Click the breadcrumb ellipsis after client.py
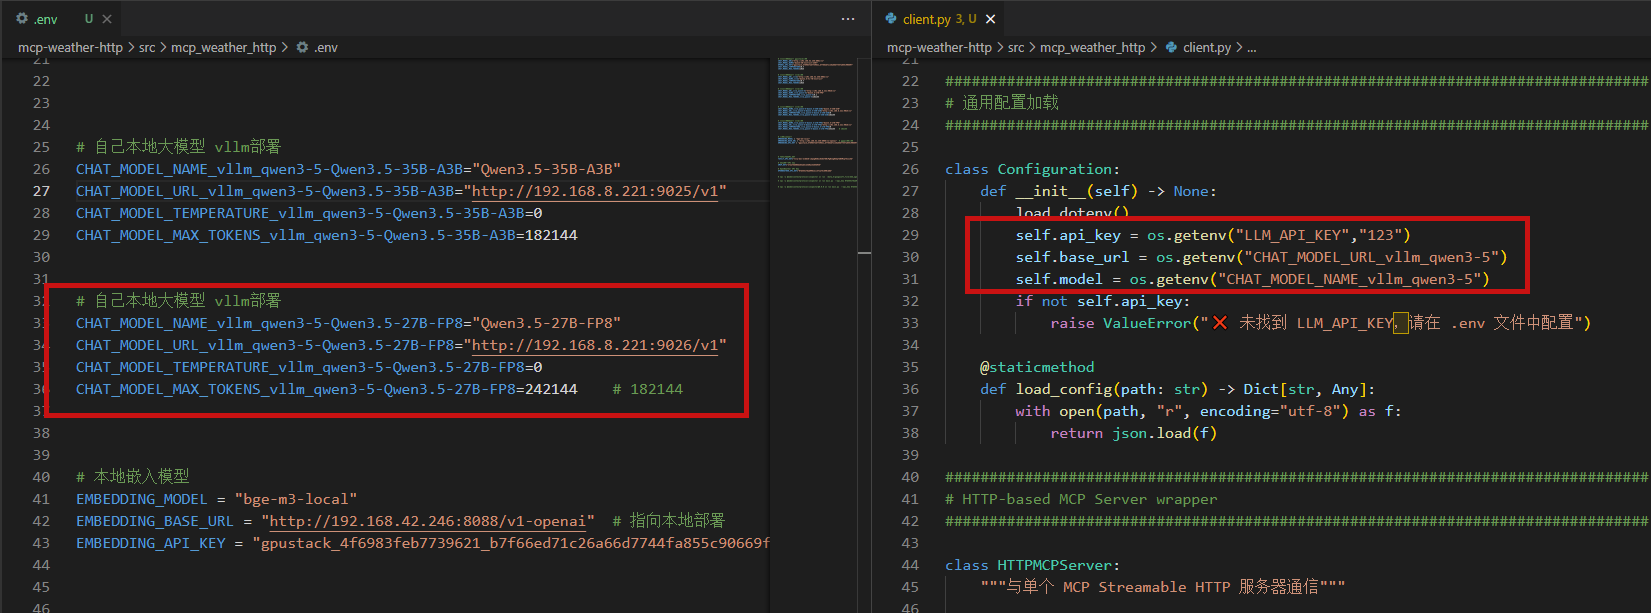Viewport: 1651px width, 613px height. coord(1252,47)
